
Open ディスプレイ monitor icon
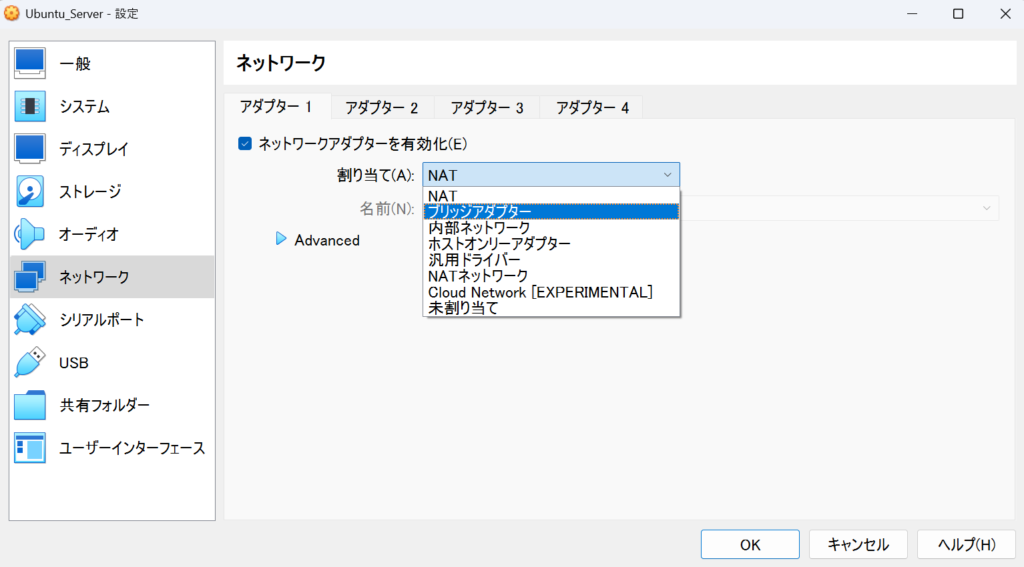(30, 149)
